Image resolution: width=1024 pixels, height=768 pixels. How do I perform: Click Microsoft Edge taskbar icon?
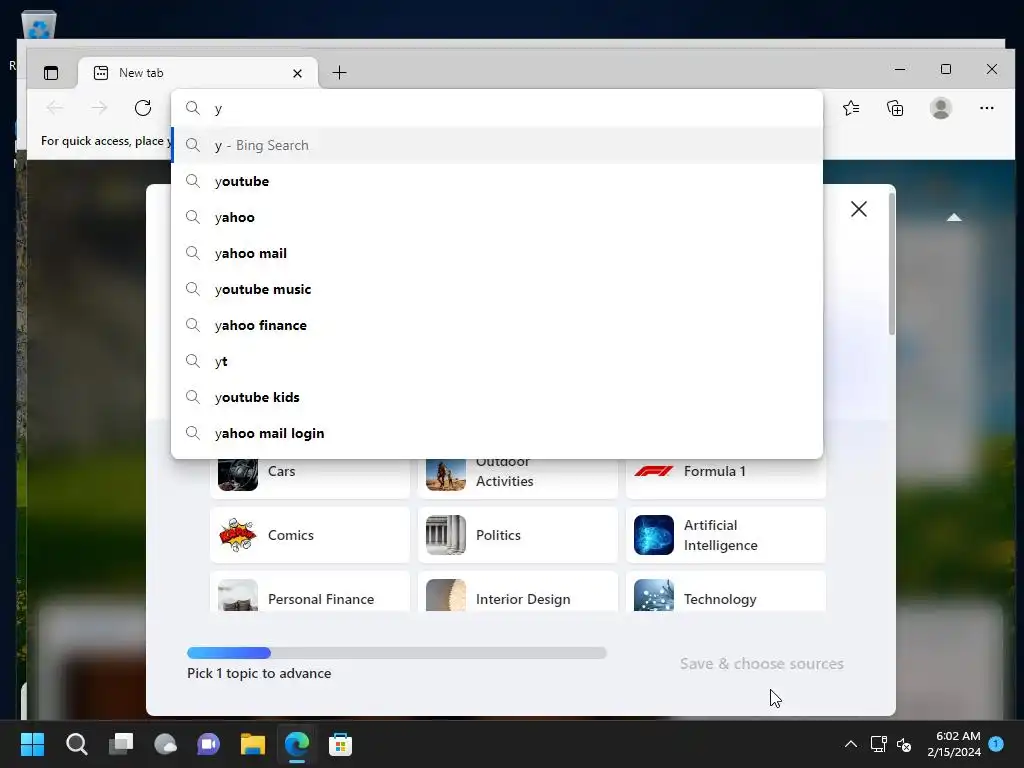[x=296, y=744]
